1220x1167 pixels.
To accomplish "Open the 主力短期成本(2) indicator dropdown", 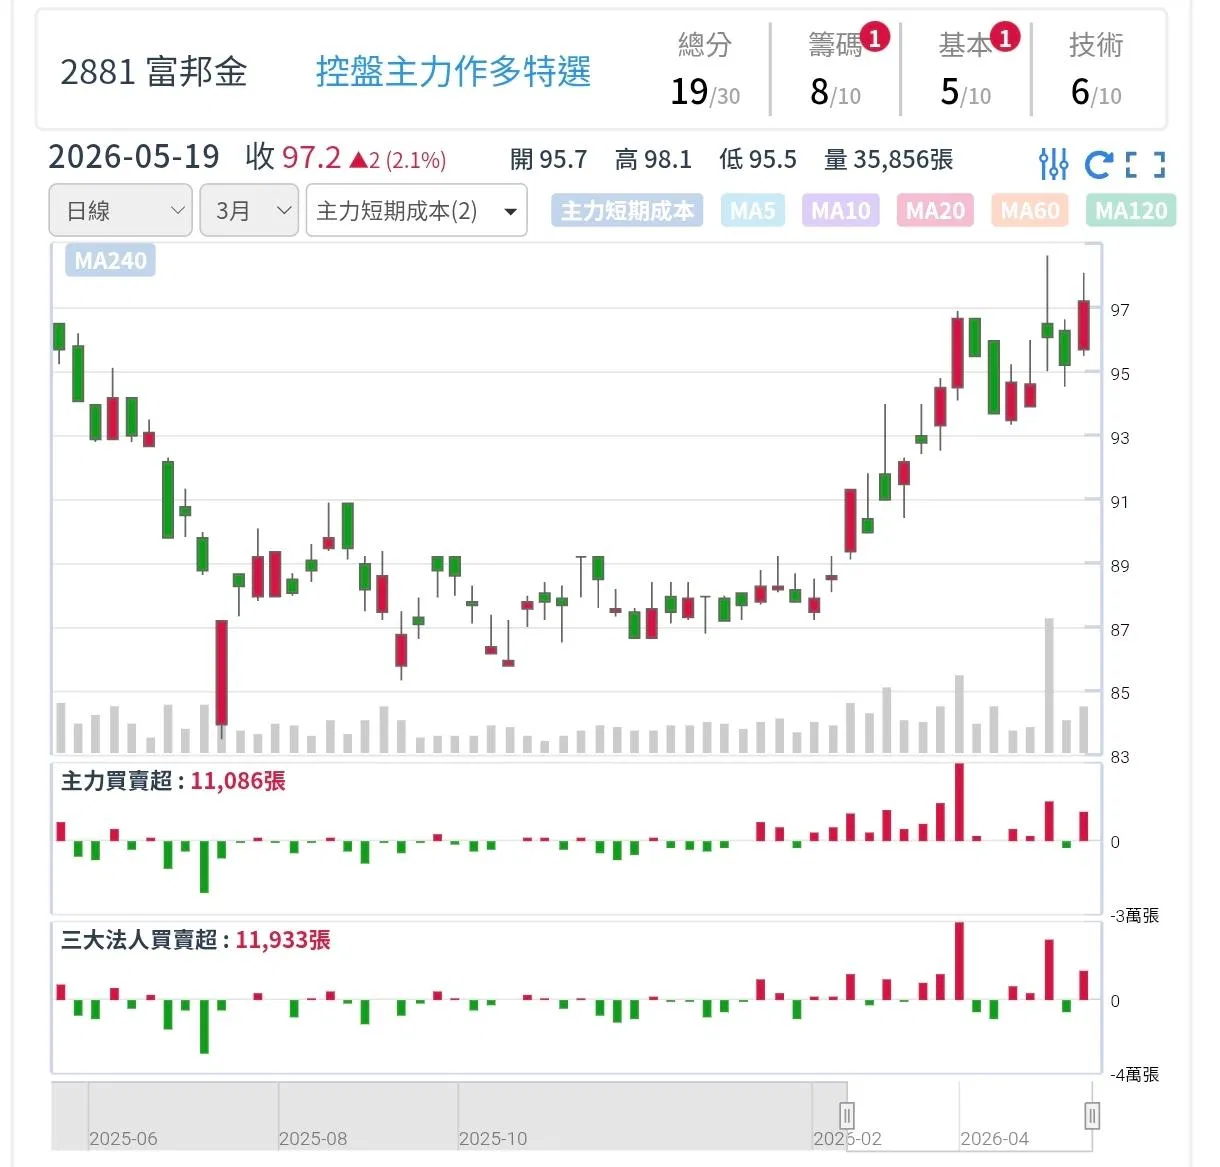I will 416,211.
